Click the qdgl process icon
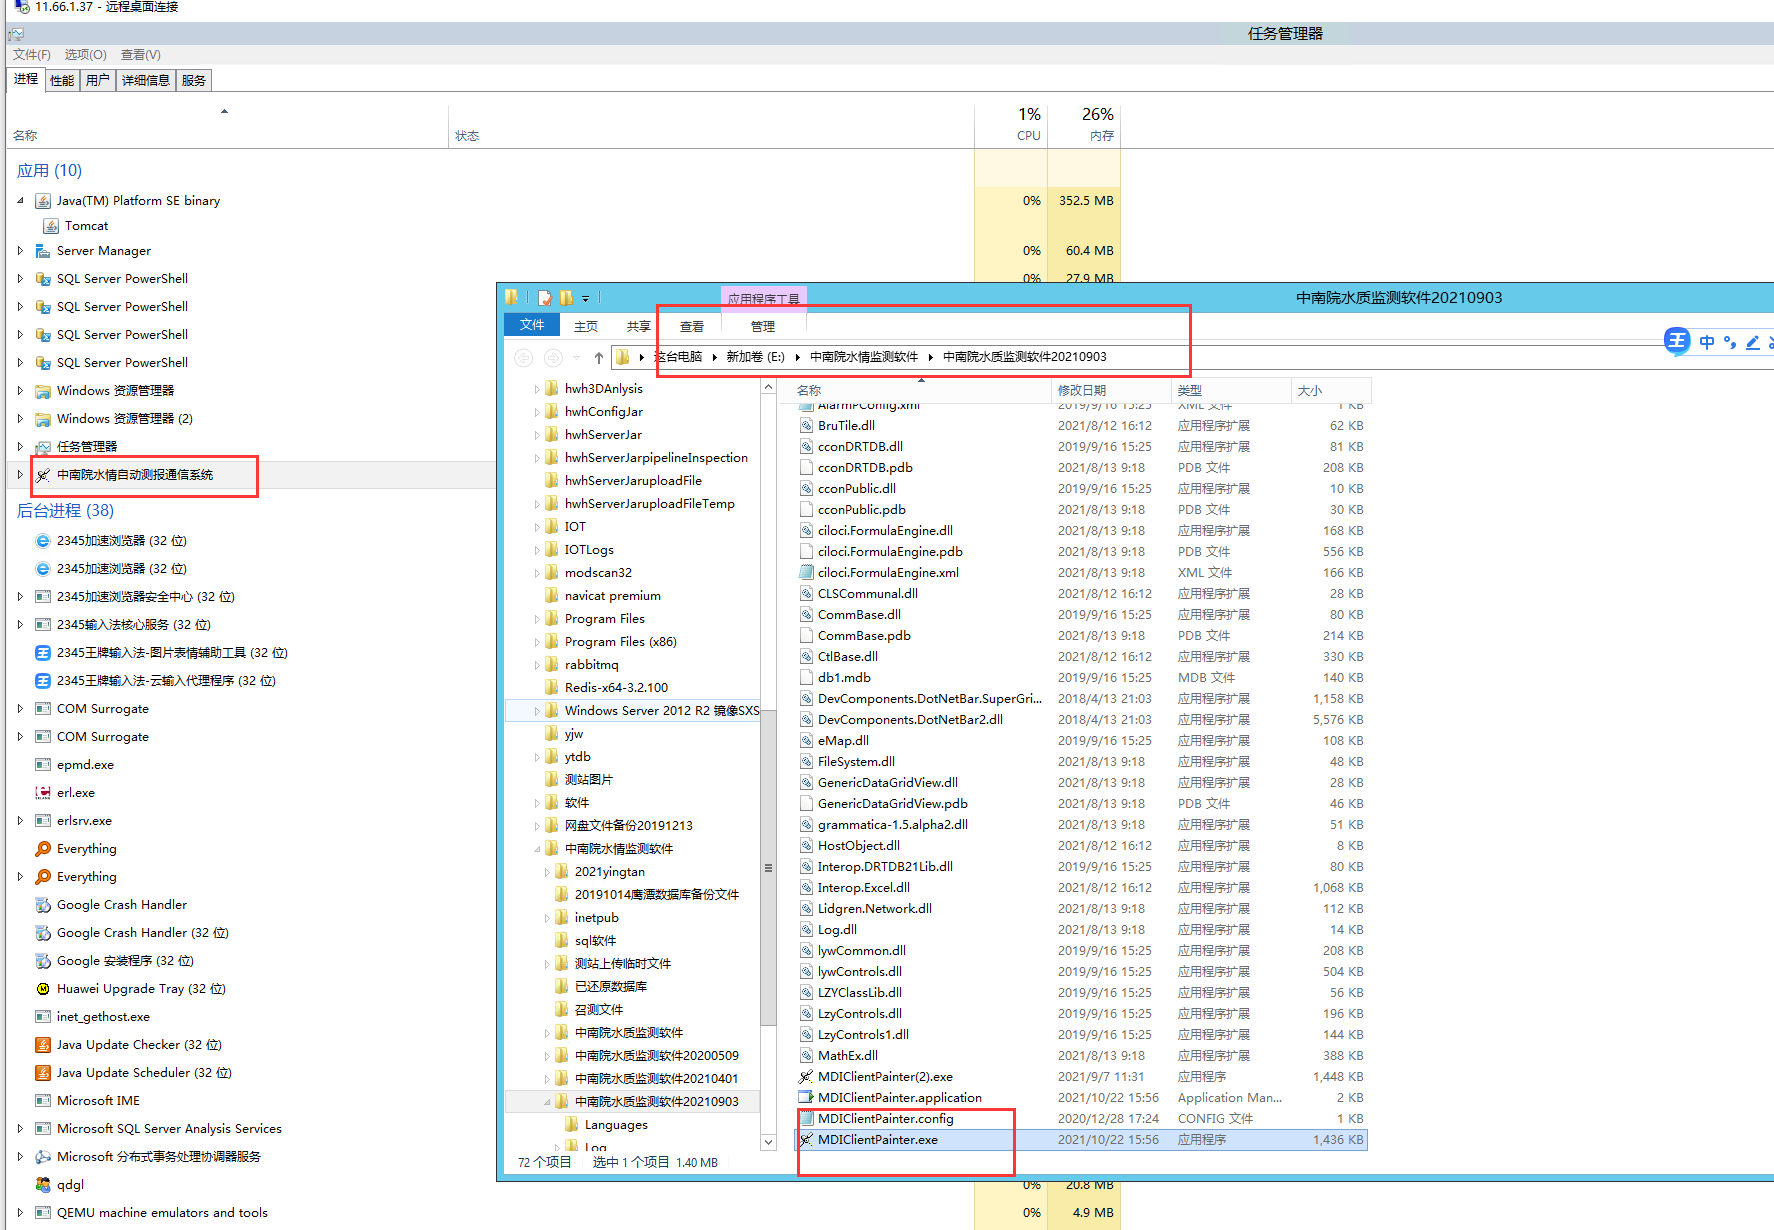1774x1230 pixels. coord(43,1185)
